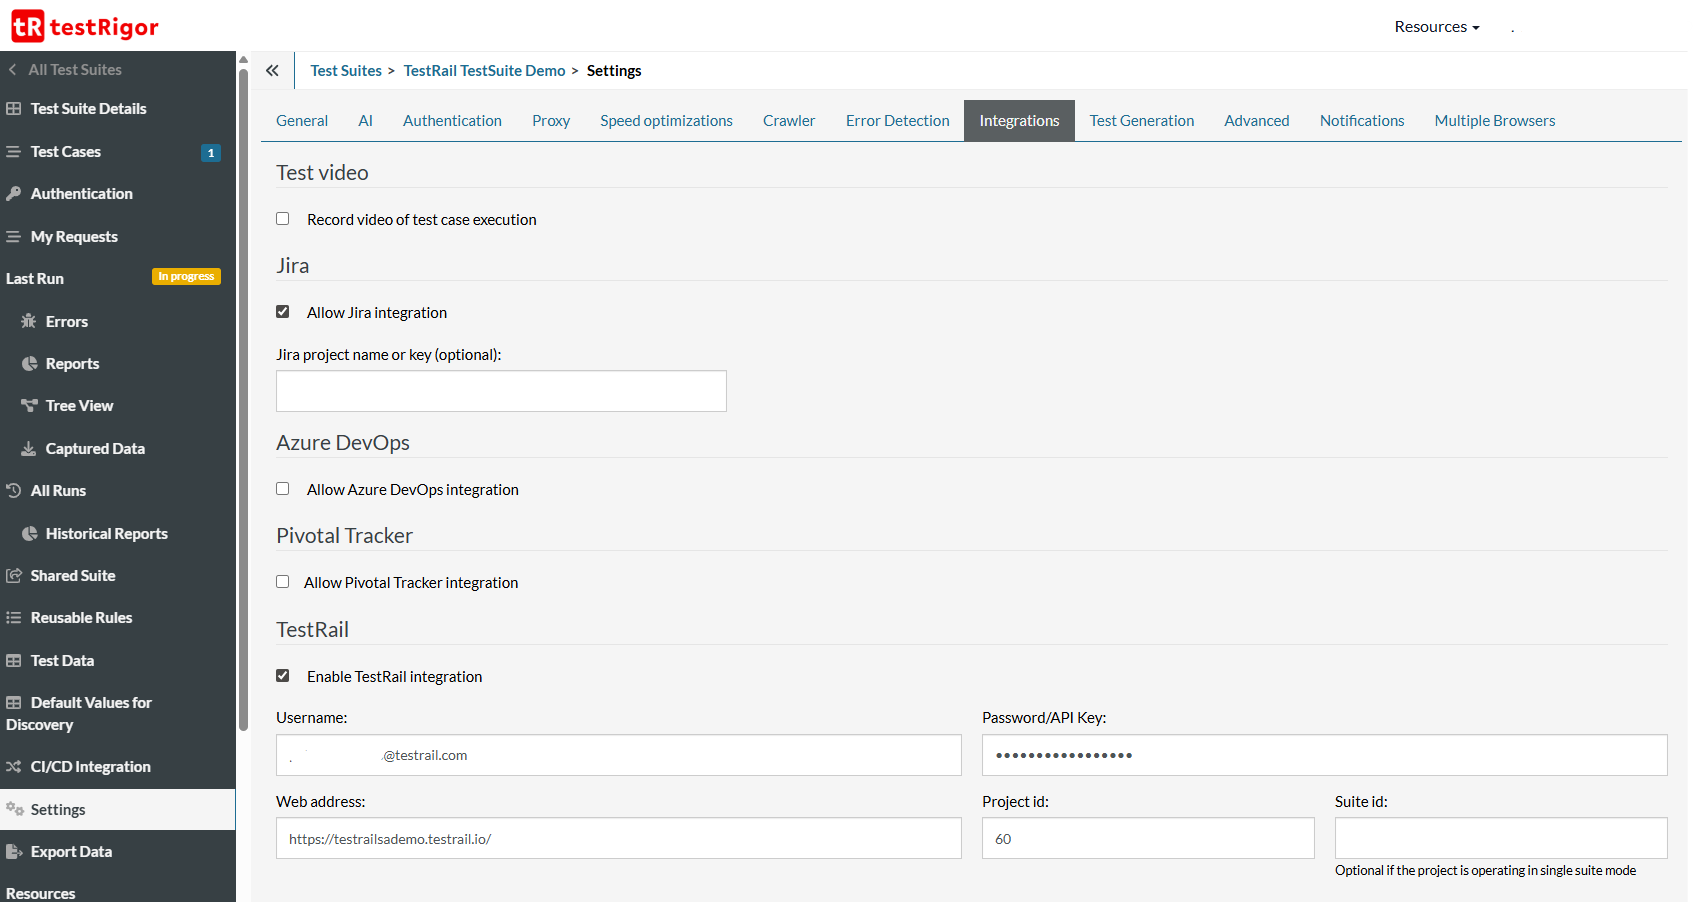Viewport: 1693px width, 902px height.
Task: Click the Shared Suite share icon
Action: pyautogui.click(x=14, y=576)
